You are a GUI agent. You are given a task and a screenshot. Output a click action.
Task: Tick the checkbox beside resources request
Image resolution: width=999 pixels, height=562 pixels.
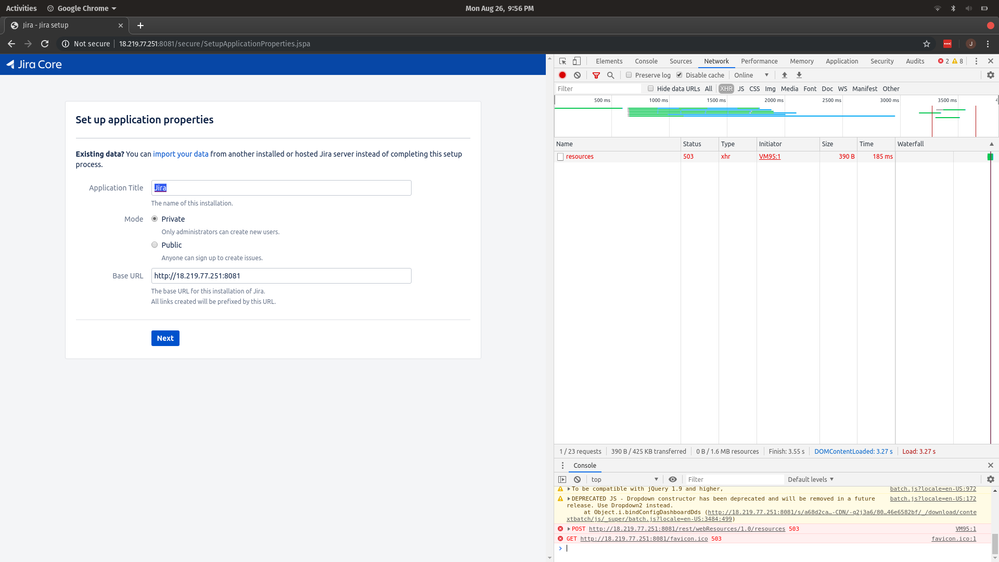(561, 157)
